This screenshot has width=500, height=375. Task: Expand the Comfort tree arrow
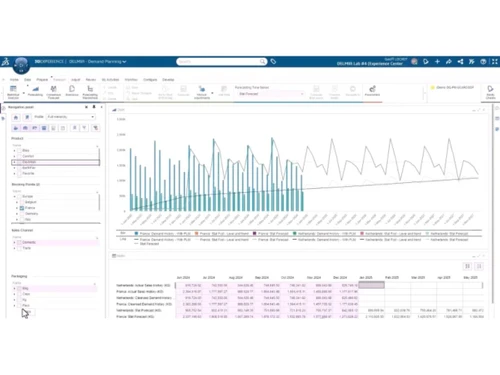(14, 156)
